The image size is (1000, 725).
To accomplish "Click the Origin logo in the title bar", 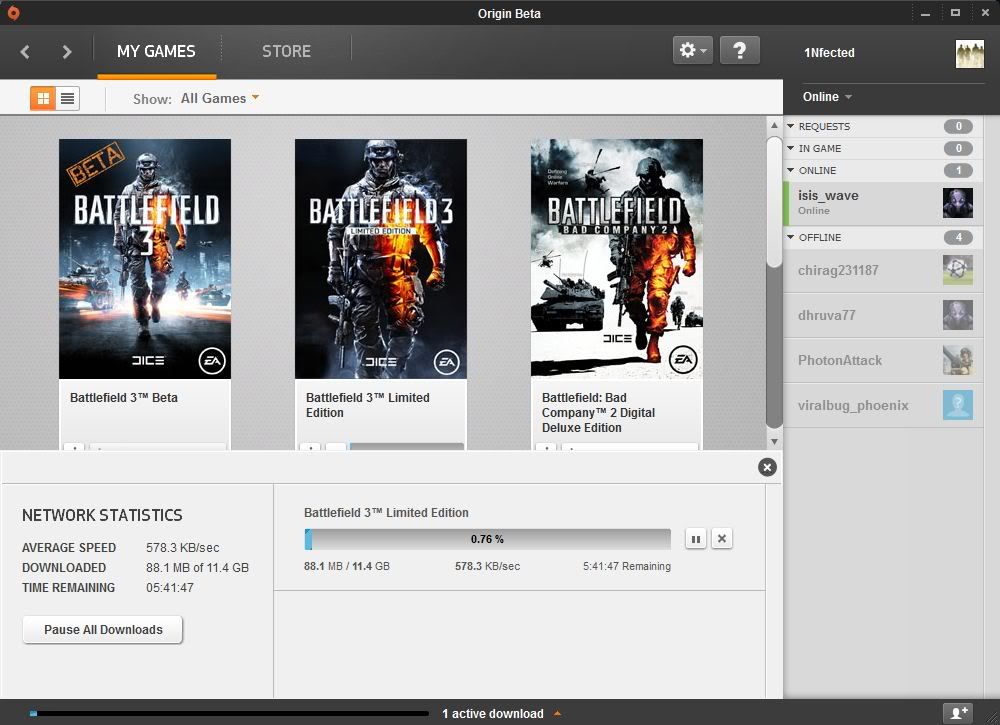I will pyautogui.click(x=13, y=13).
